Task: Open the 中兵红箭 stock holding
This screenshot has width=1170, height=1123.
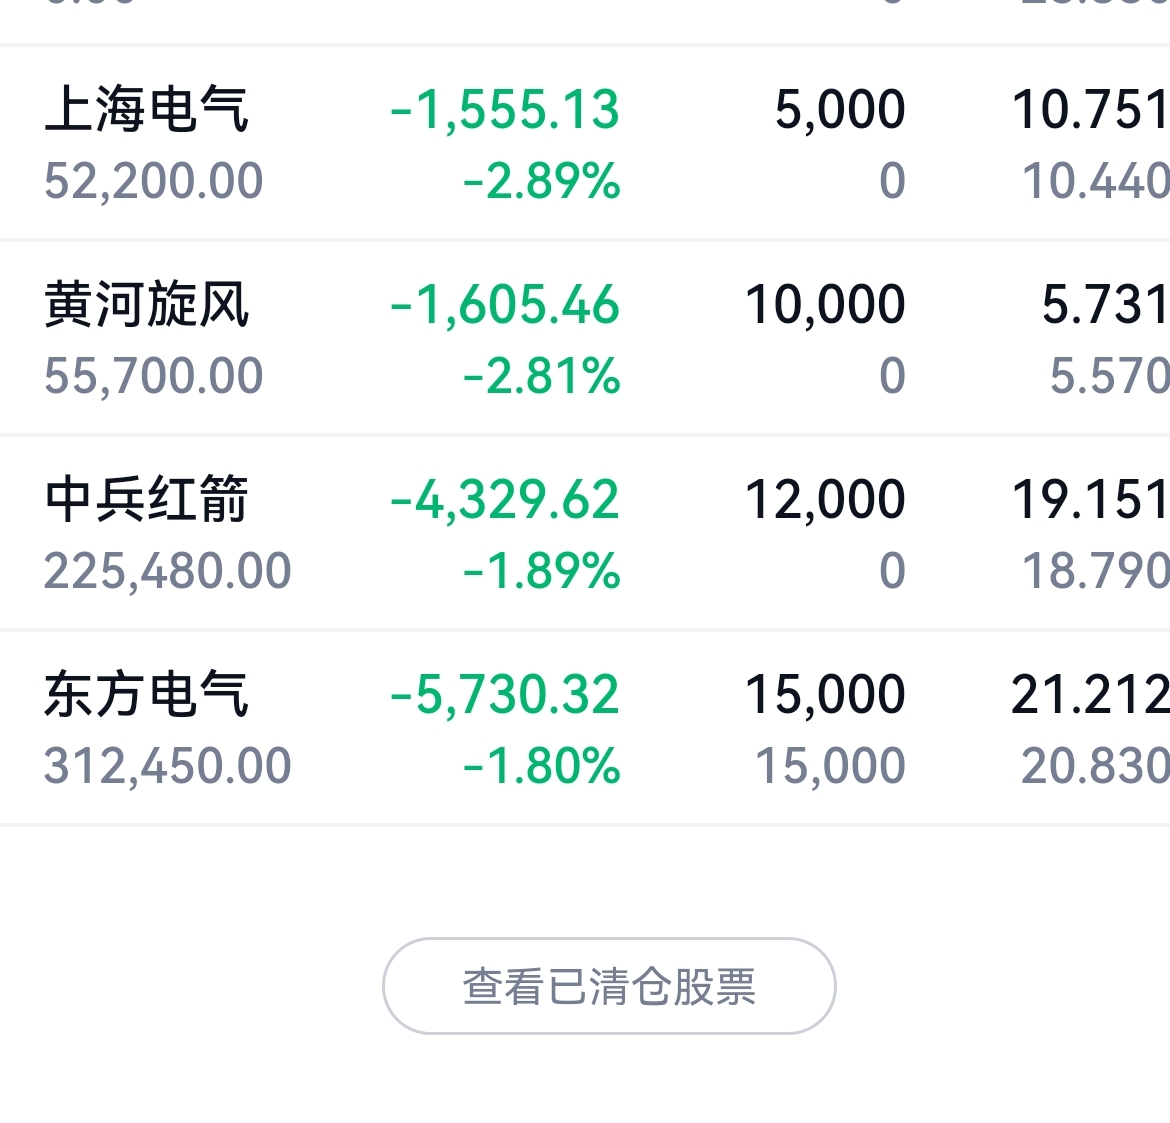Action: click(x=147, y=499)
